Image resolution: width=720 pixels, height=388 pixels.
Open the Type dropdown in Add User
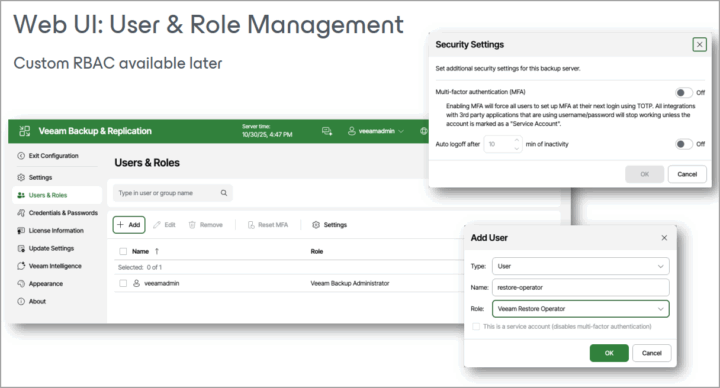581,266
